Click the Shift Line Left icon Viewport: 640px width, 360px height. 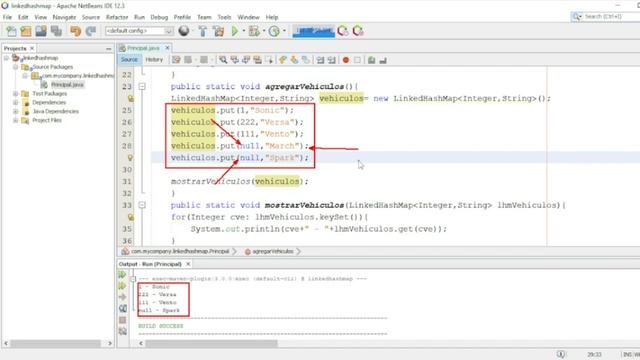[x=320, y=60]
